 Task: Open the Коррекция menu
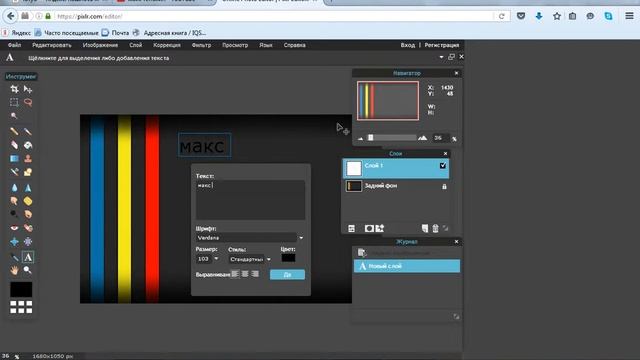[x=167, y=45]
